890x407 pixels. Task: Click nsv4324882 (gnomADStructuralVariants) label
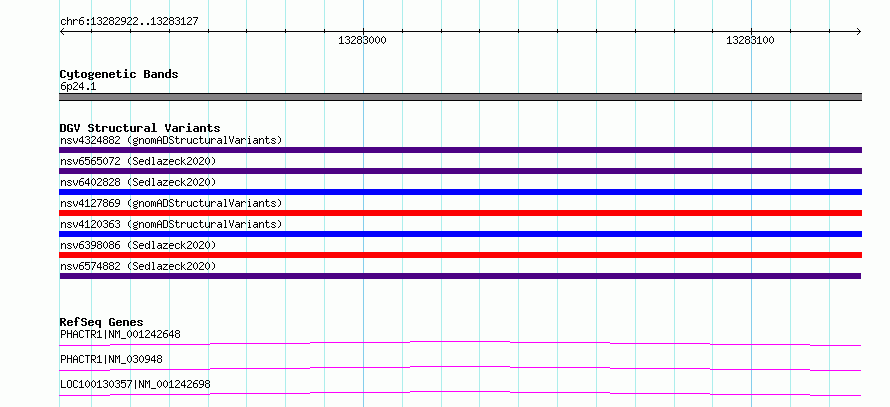[x=171, y=140]
